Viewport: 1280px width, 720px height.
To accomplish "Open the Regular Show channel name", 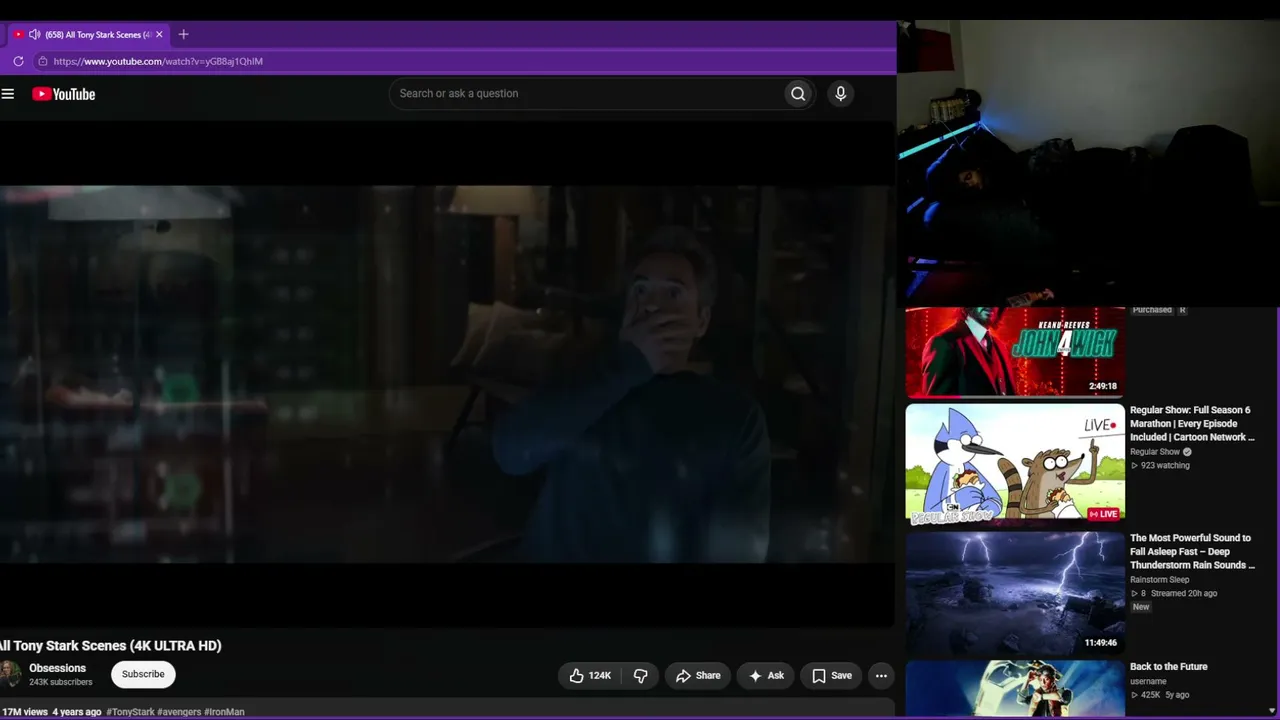I will click(1155, 452).
